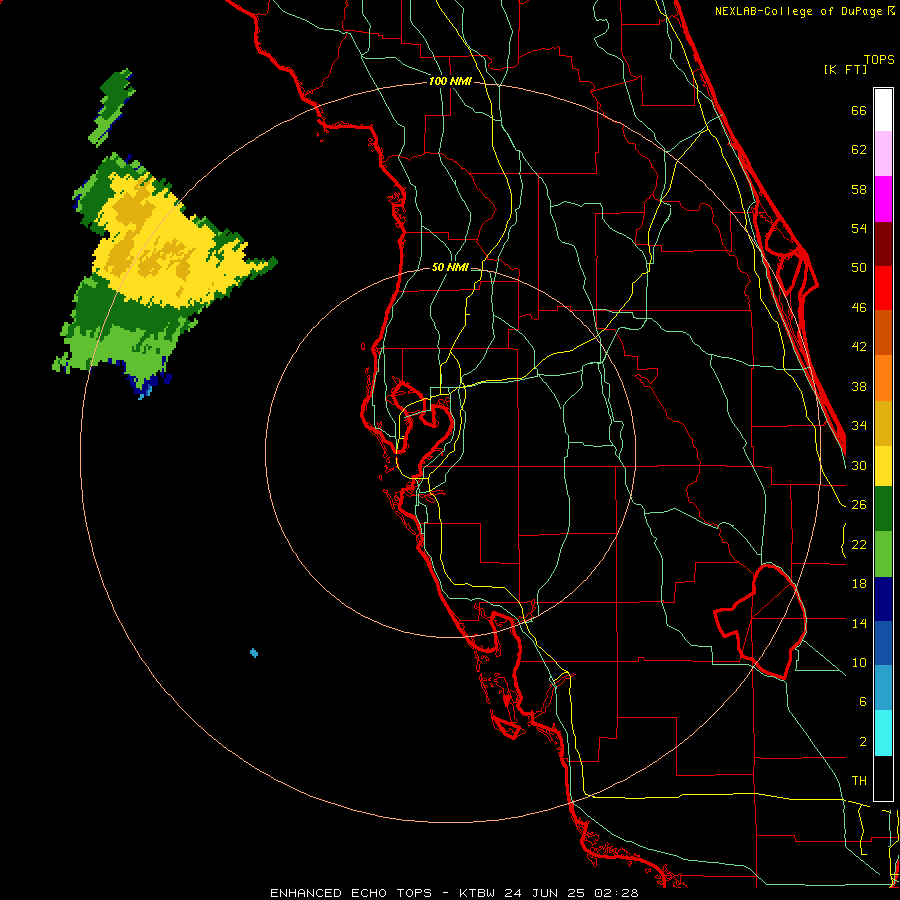The height and width of the screenshot is (900, 900).
Task: Click the TH threshold legend label
Action: click(859, 781)
